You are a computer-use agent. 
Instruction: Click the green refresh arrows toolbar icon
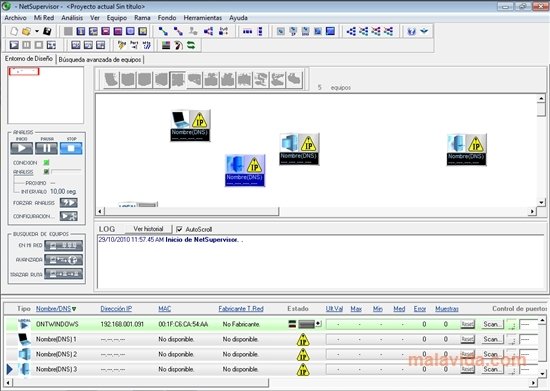[191, 45]
